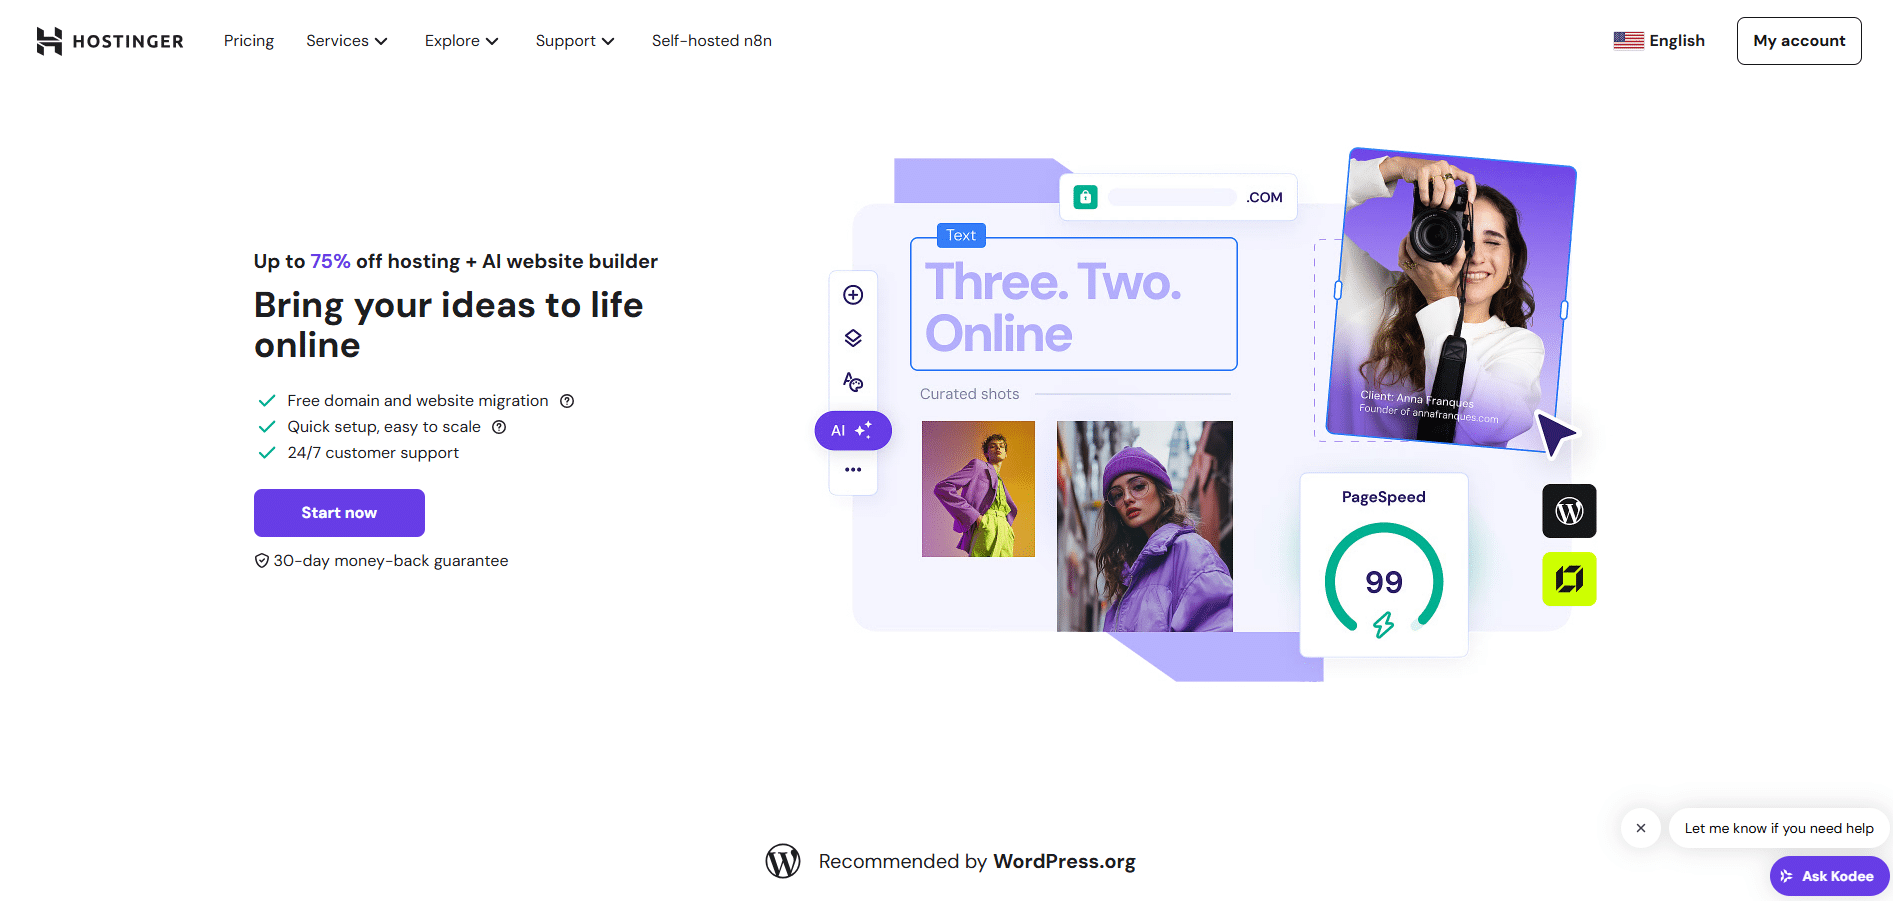
Task: Click the PageSpeed score gauge showing 99
Action: coord(1384,581)
